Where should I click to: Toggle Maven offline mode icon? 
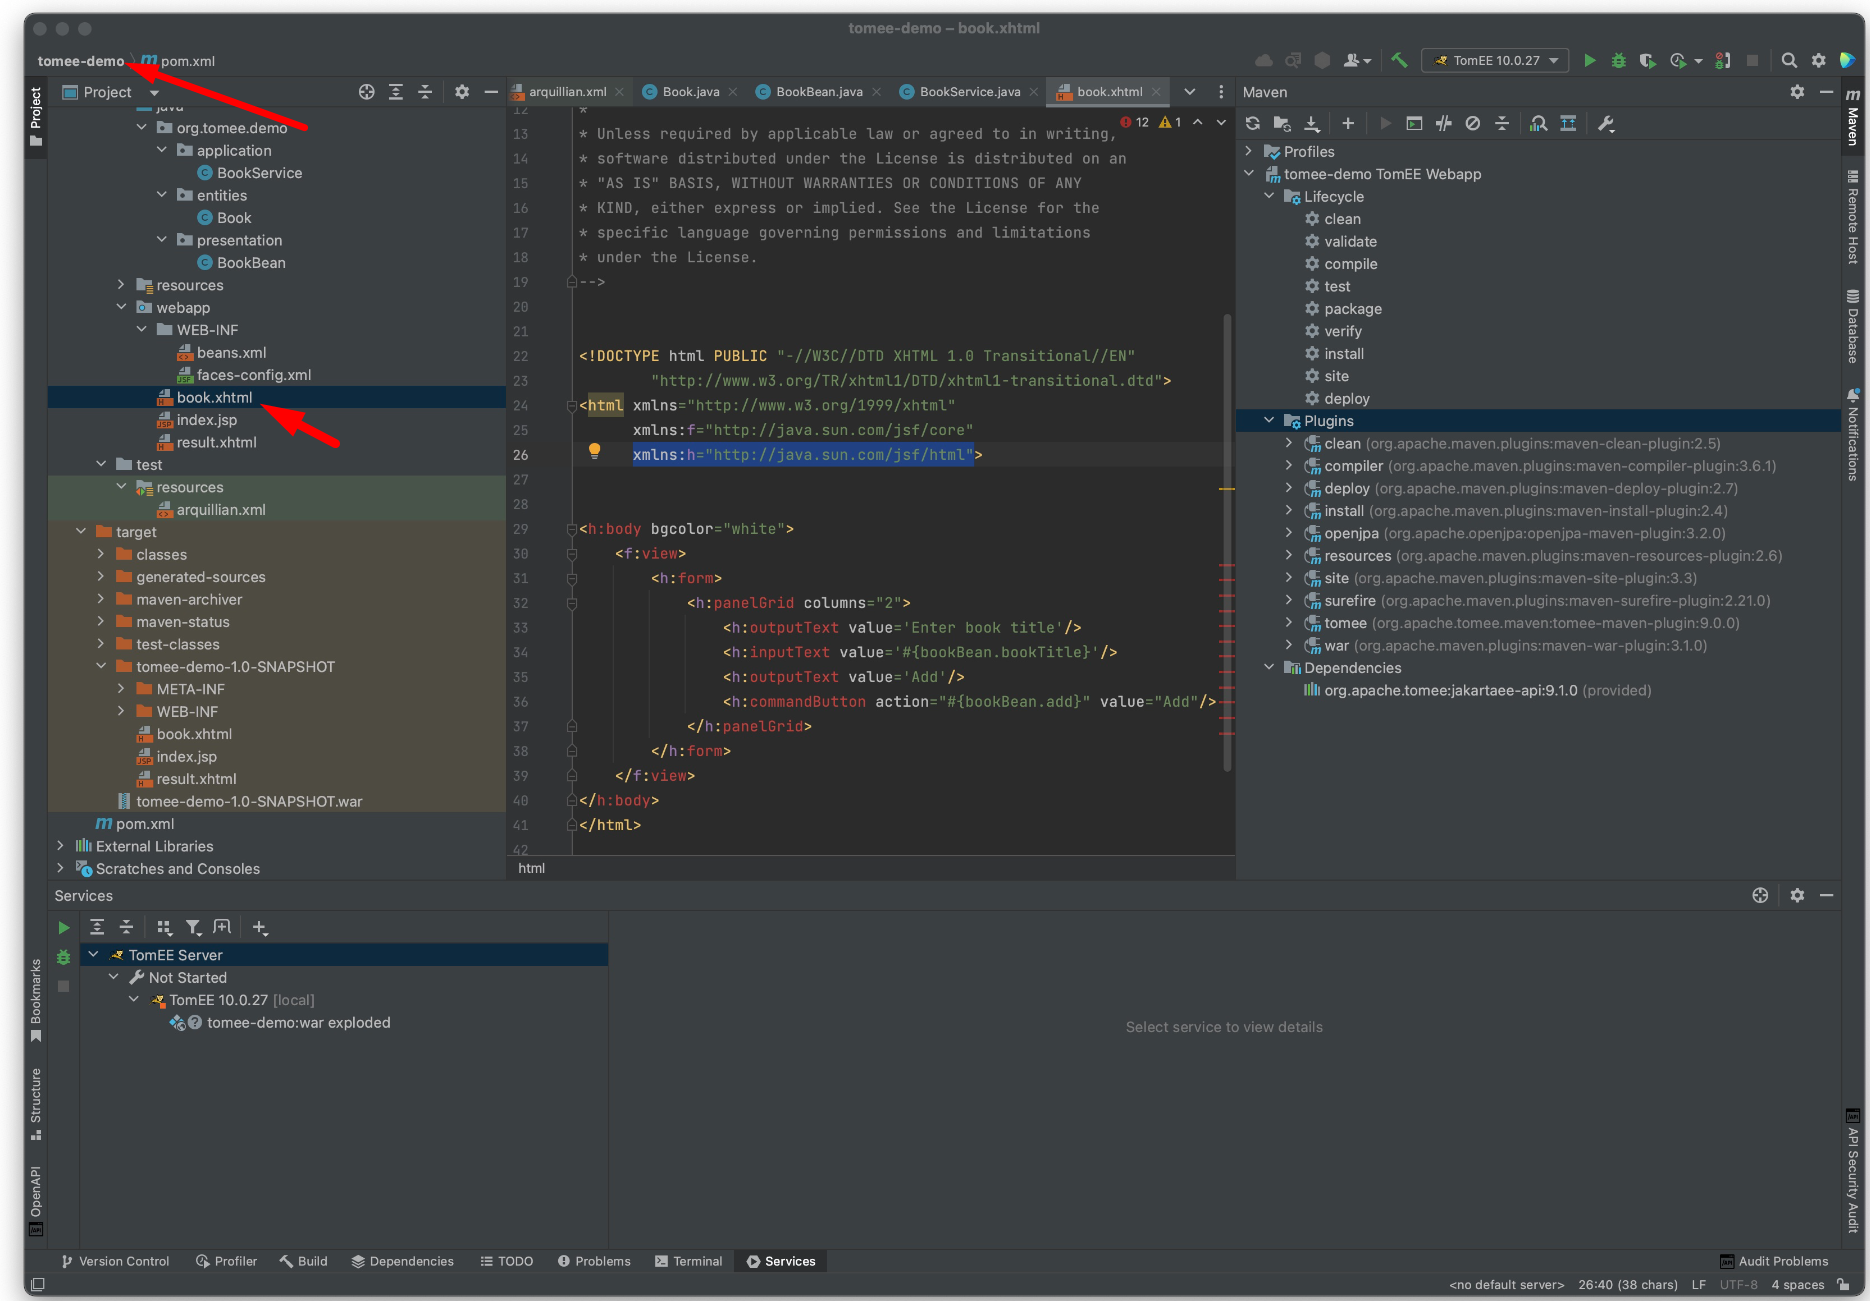coord(1443,124)
